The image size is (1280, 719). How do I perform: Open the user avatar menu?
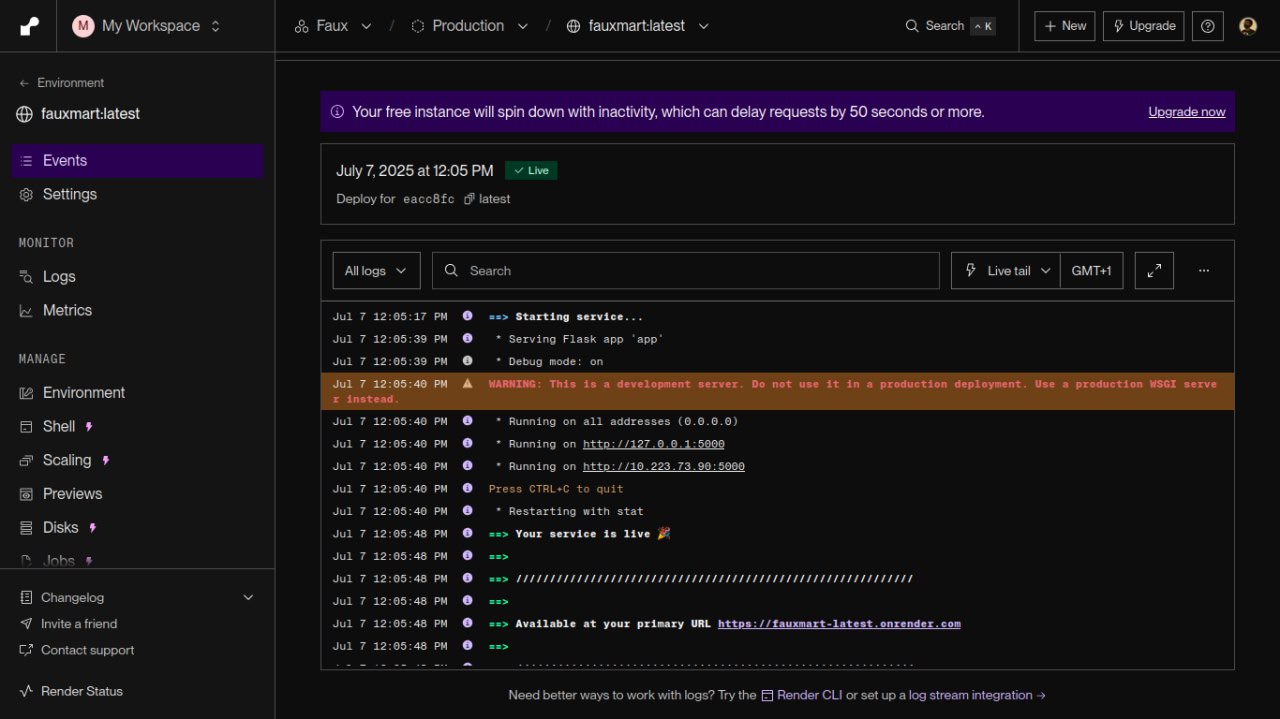pos(1248,26)
